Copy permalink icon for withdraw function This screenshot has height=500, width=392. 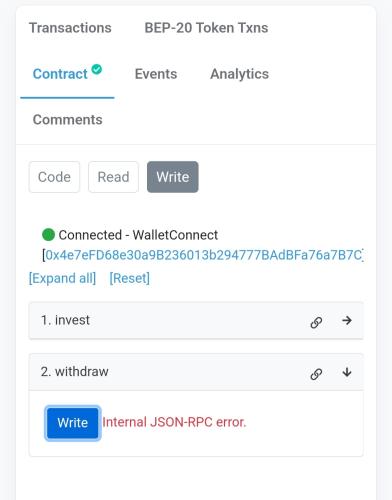pyautogui.click(x=316, y=374)
